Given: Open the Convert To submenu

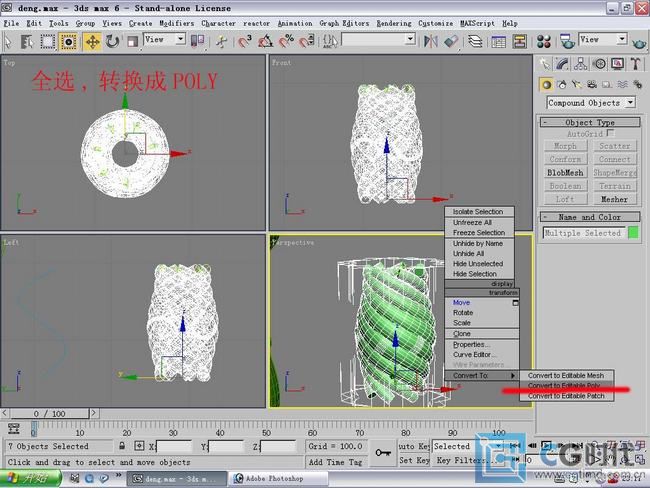Looking at the screenshot, I should [x=482, y=376].
